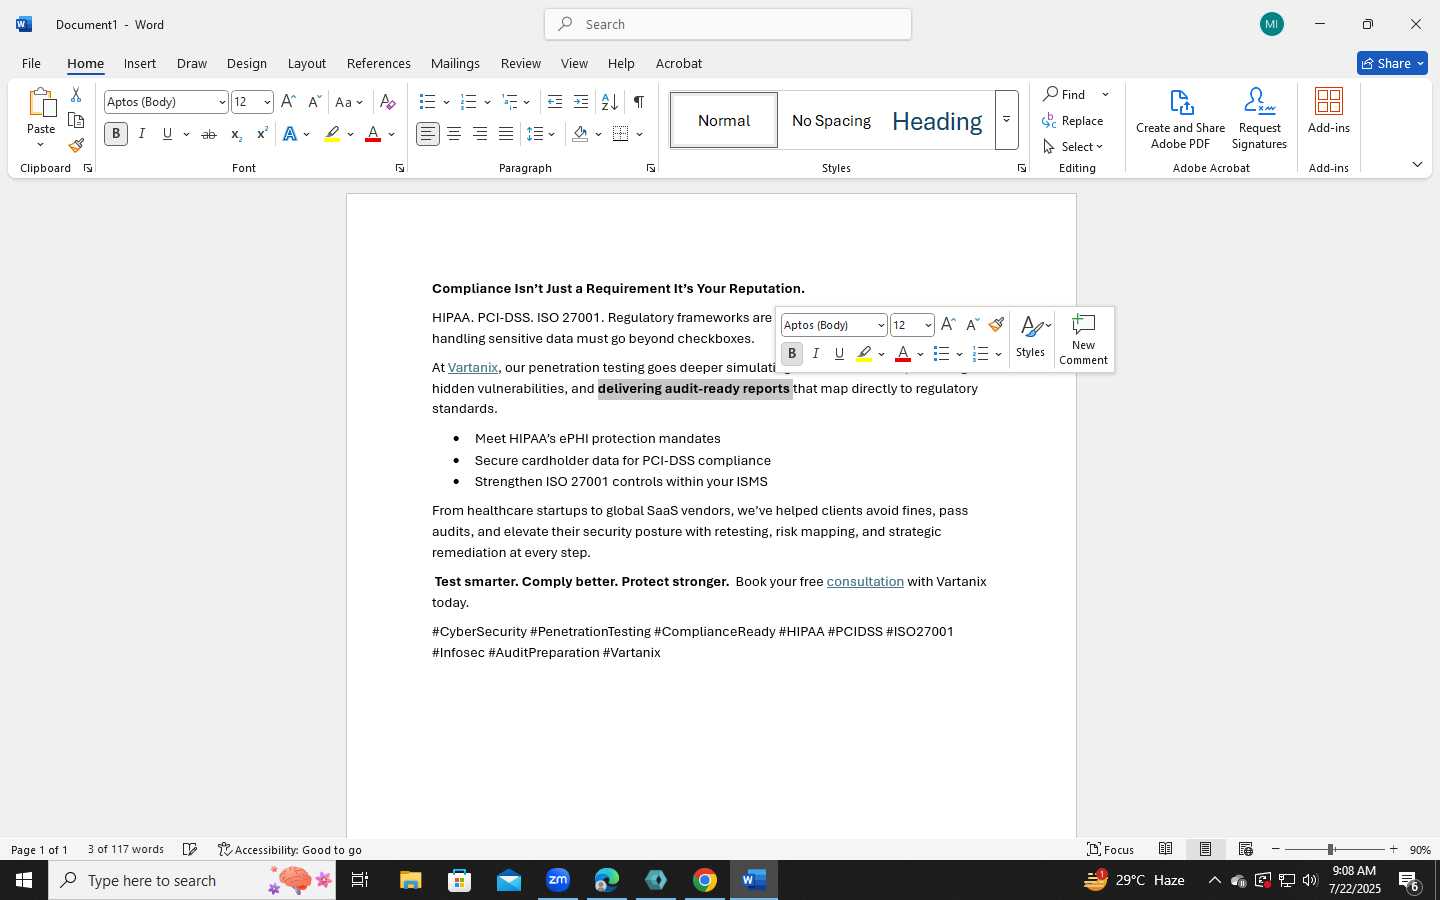Toggle Italic in the mini toolbar

coord(816,353)
